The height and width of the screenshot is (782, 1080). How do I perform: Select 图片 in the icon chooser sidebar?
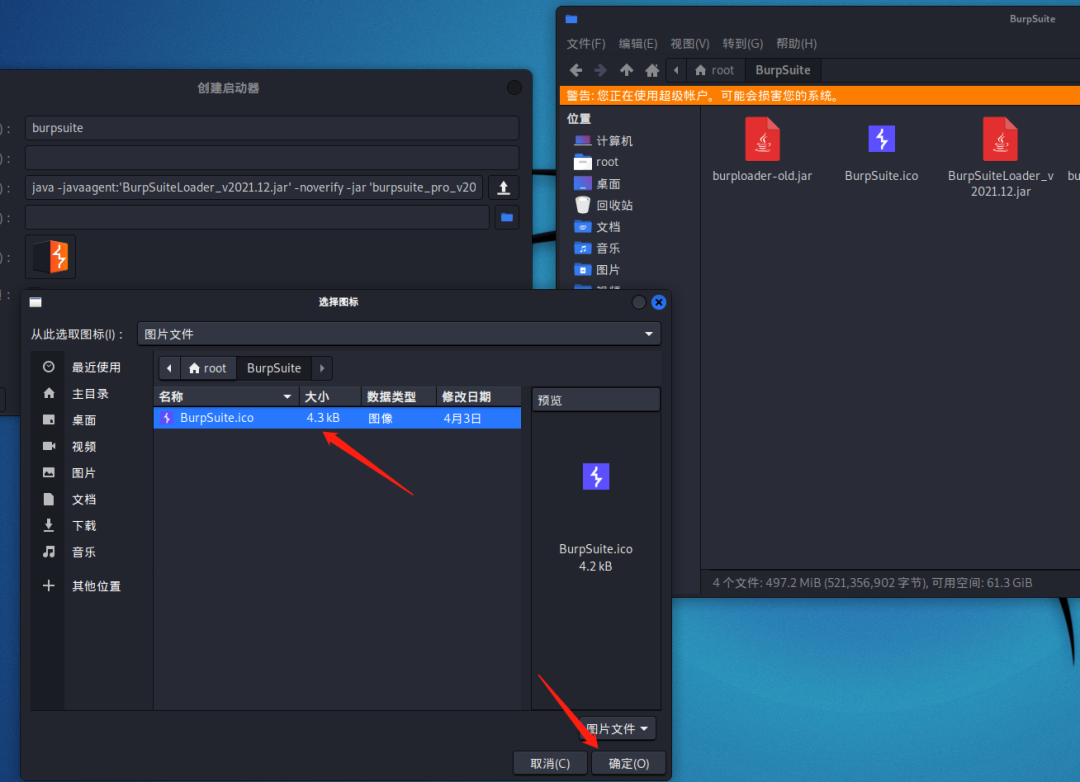pos(90,473)
